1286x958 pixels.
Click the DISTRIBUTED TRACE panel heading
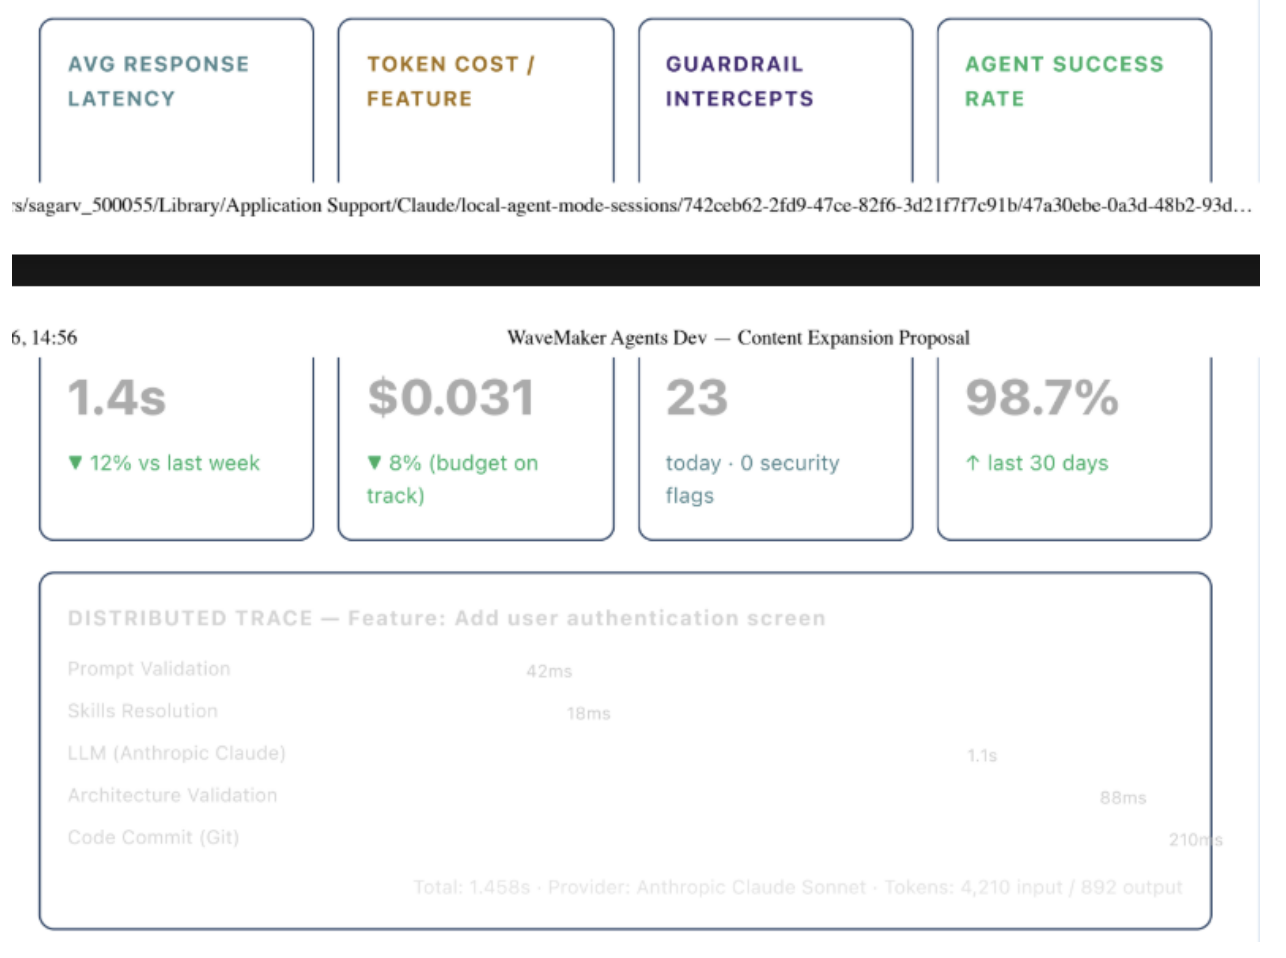click(x=447, y=618)
